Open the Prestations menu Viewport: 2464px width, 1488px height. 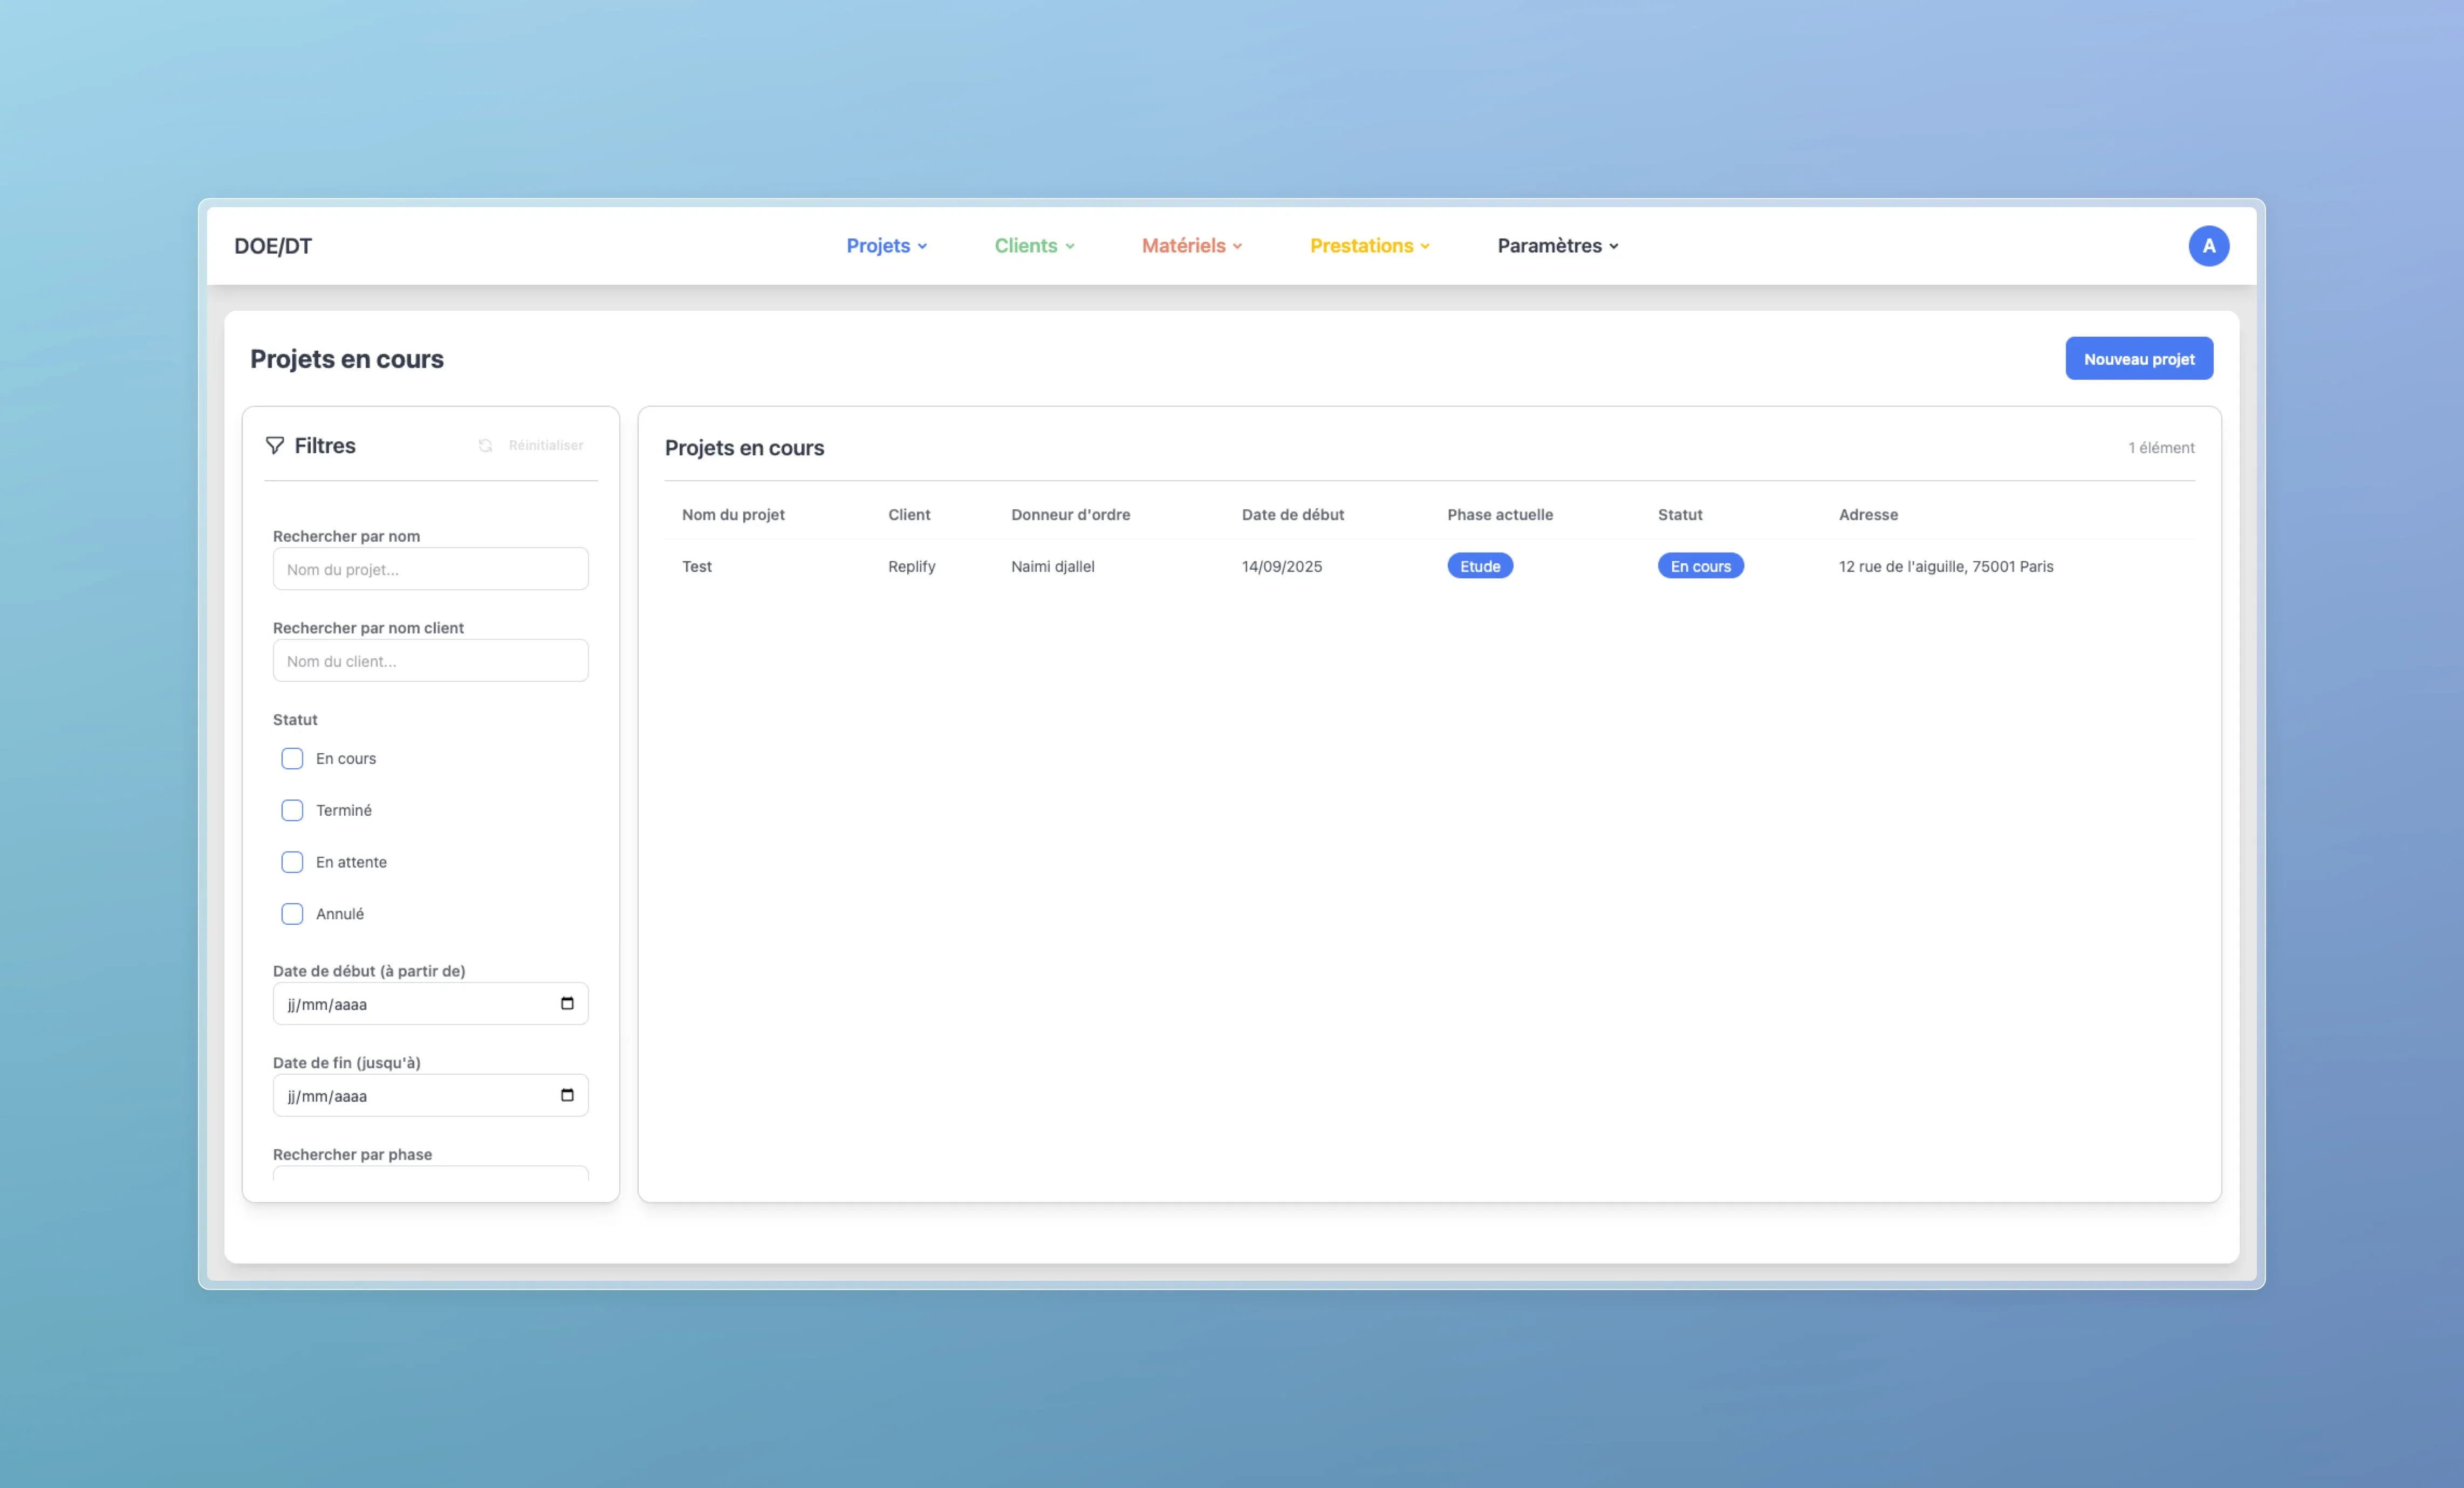(x=1369, y=246)
